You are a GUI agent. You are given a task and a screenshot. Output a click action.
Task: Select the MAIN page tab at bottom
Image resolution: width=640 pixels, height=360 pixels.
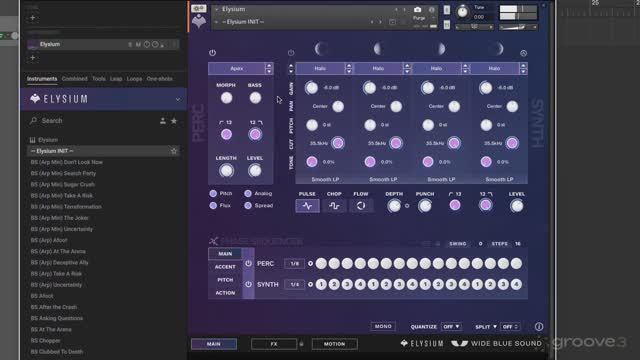click(x=213, y=344)
